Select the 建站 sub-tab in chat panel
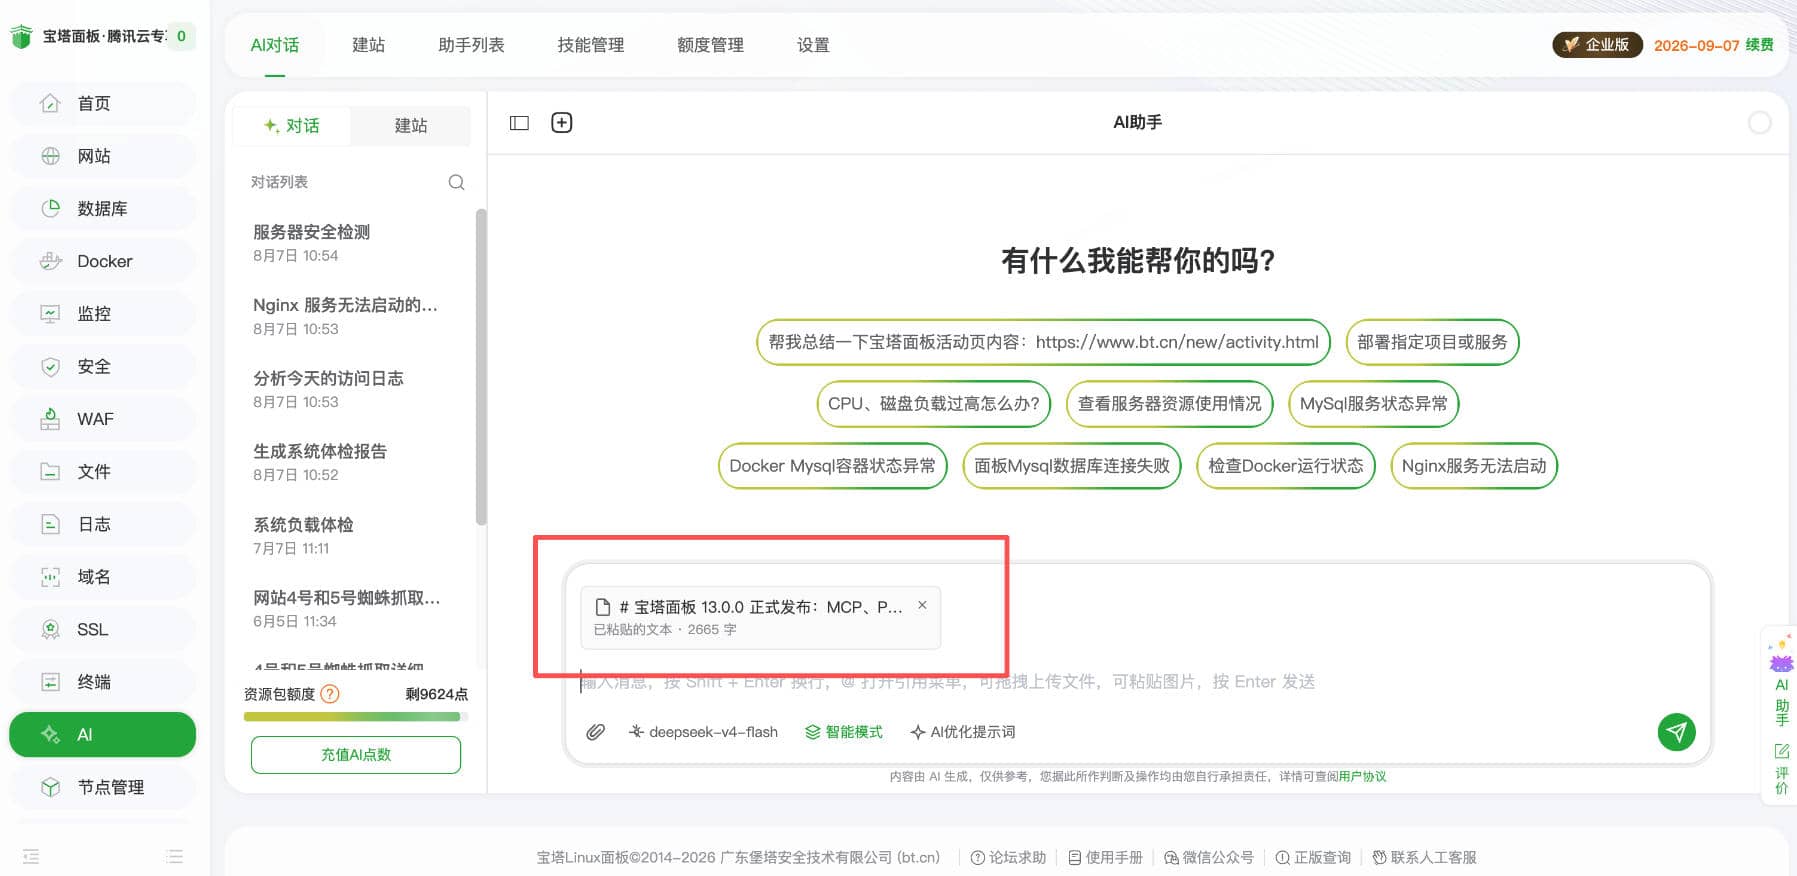1797x876 pixels. click(x=410, y=126)
